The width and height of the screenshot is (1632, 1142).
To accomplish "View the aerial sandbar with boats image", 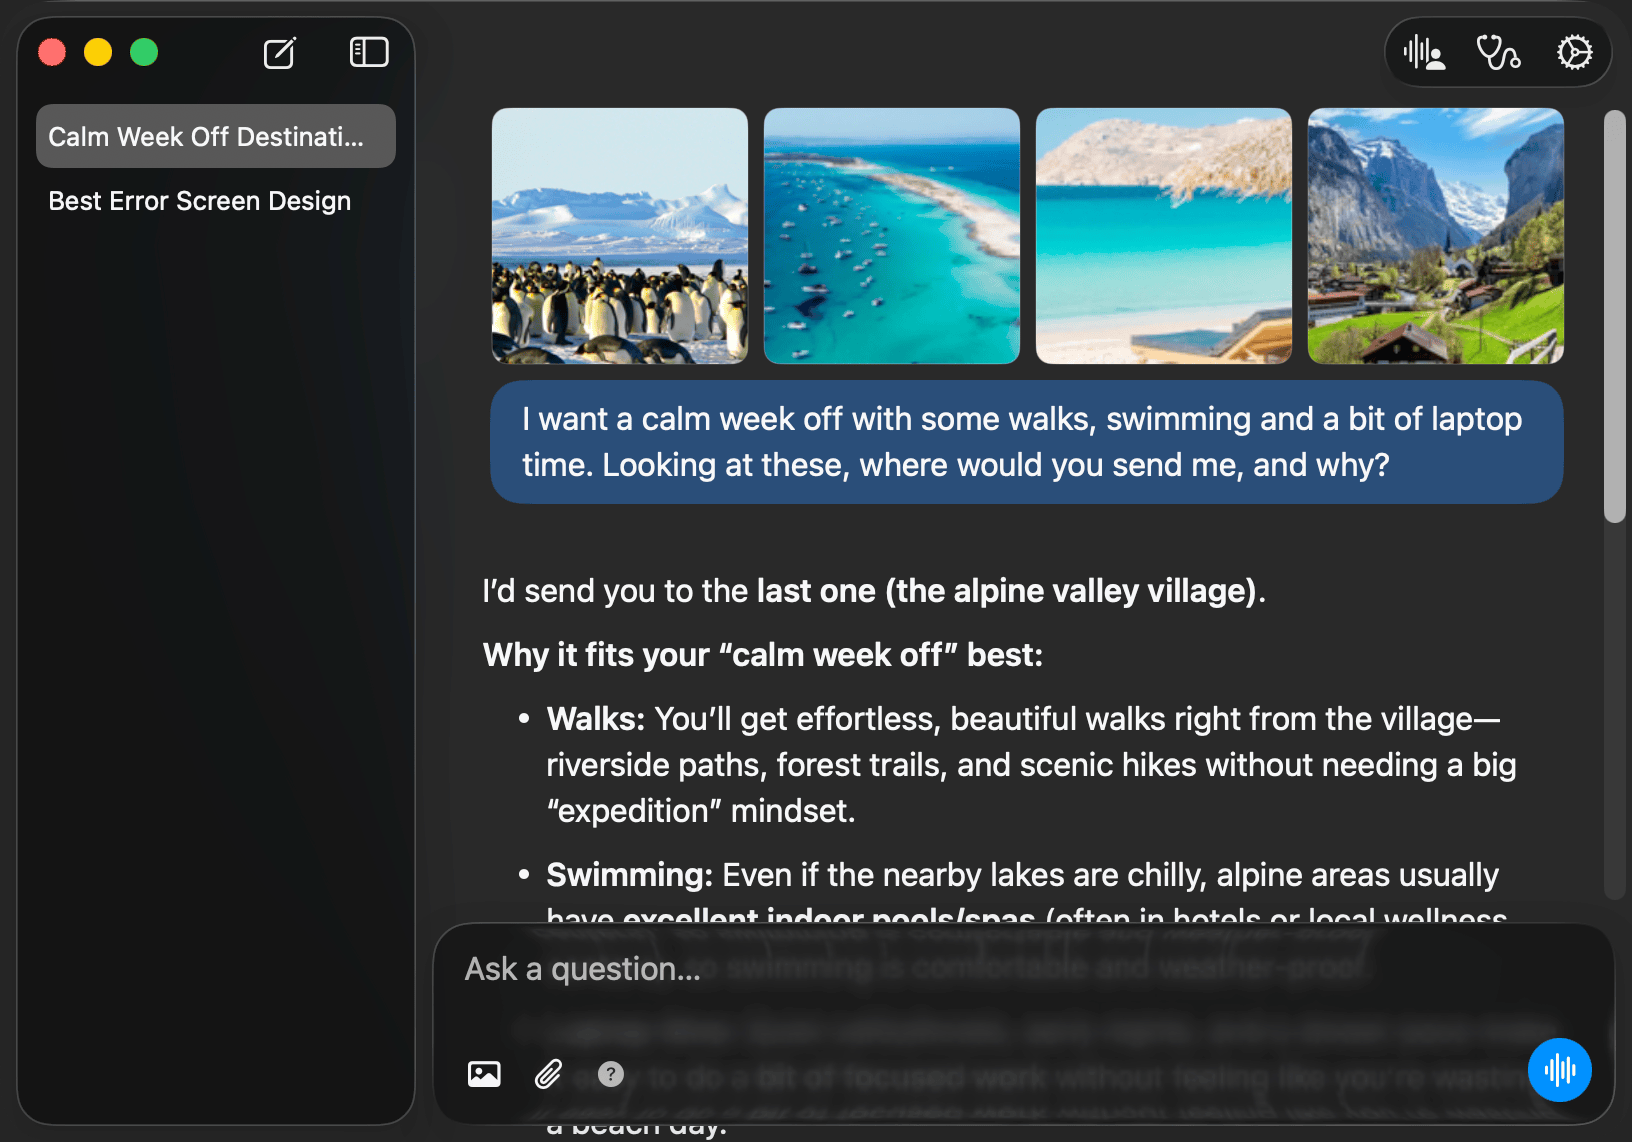I will click(892, 236).
